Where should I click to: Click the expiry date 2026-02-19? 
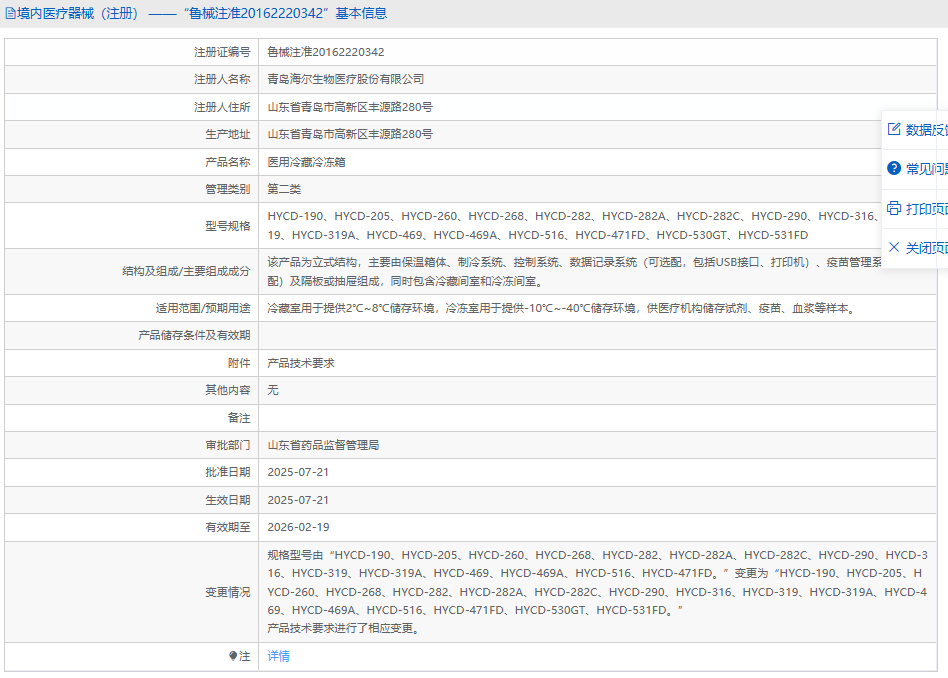click(298, 527)
